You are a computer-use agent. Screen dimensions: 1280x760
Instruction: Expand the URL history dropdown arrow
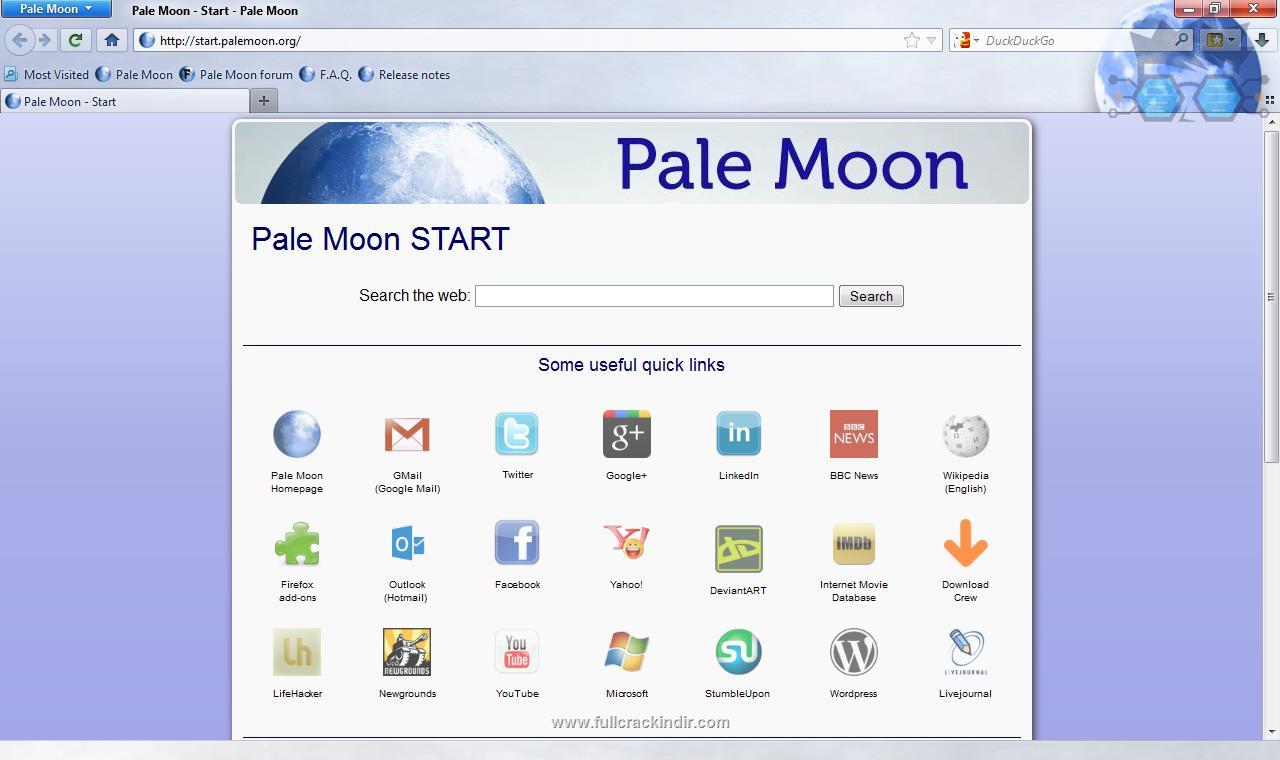932,41
